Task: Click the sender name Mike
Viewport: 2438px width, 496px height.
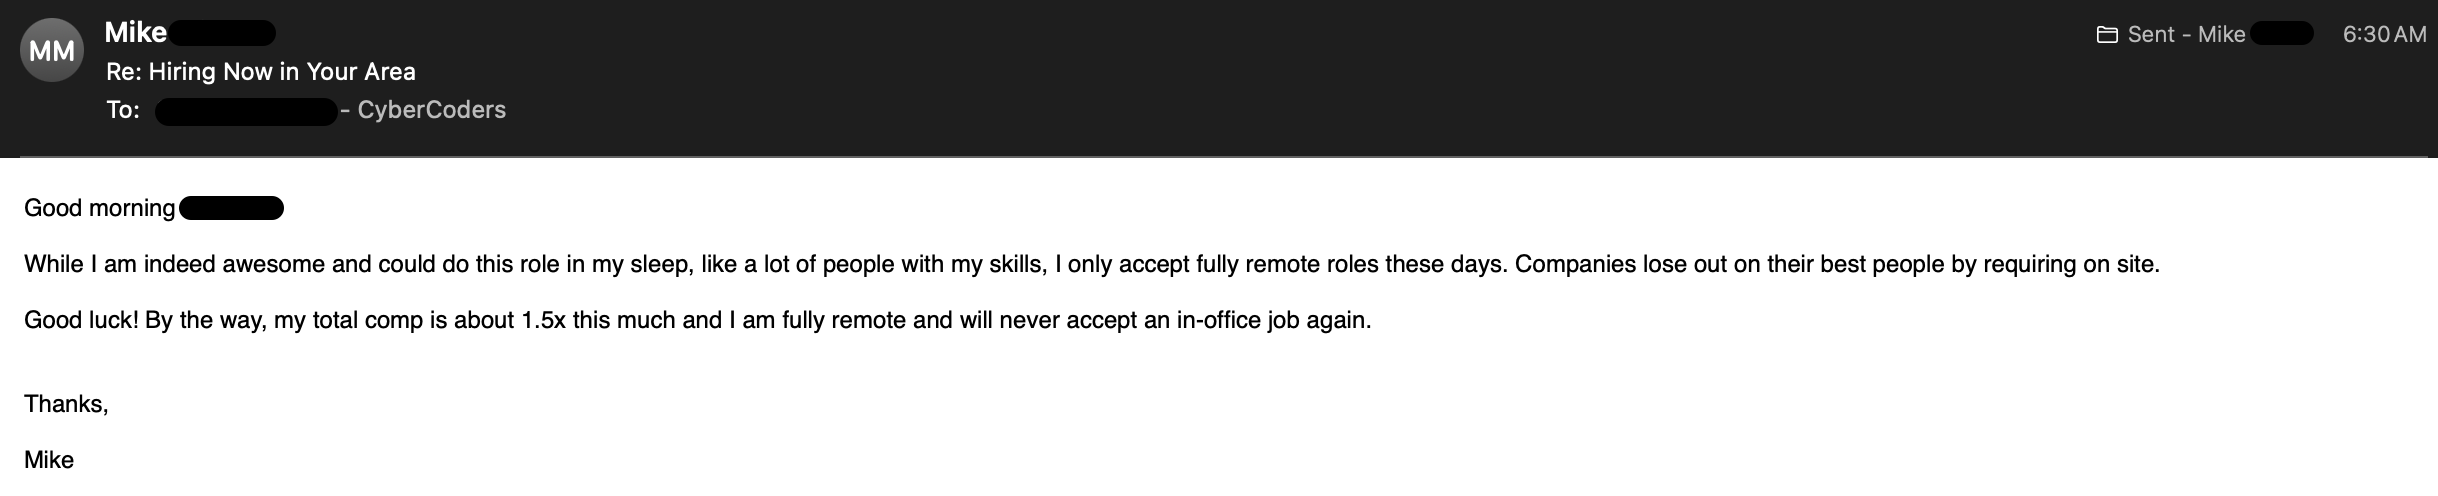Action: (x=135, y=33)
